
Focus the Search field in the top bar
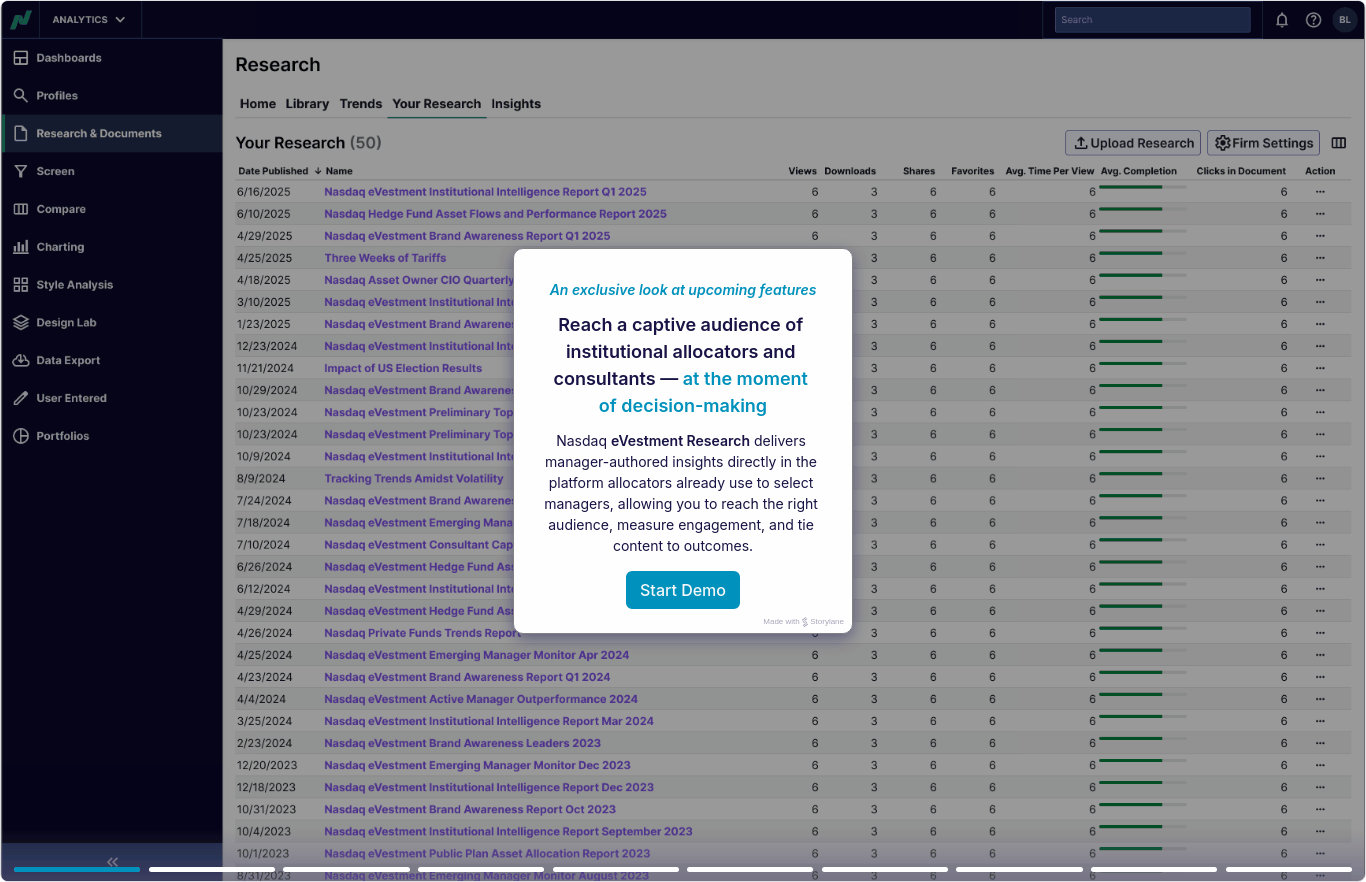point(1153,20)
